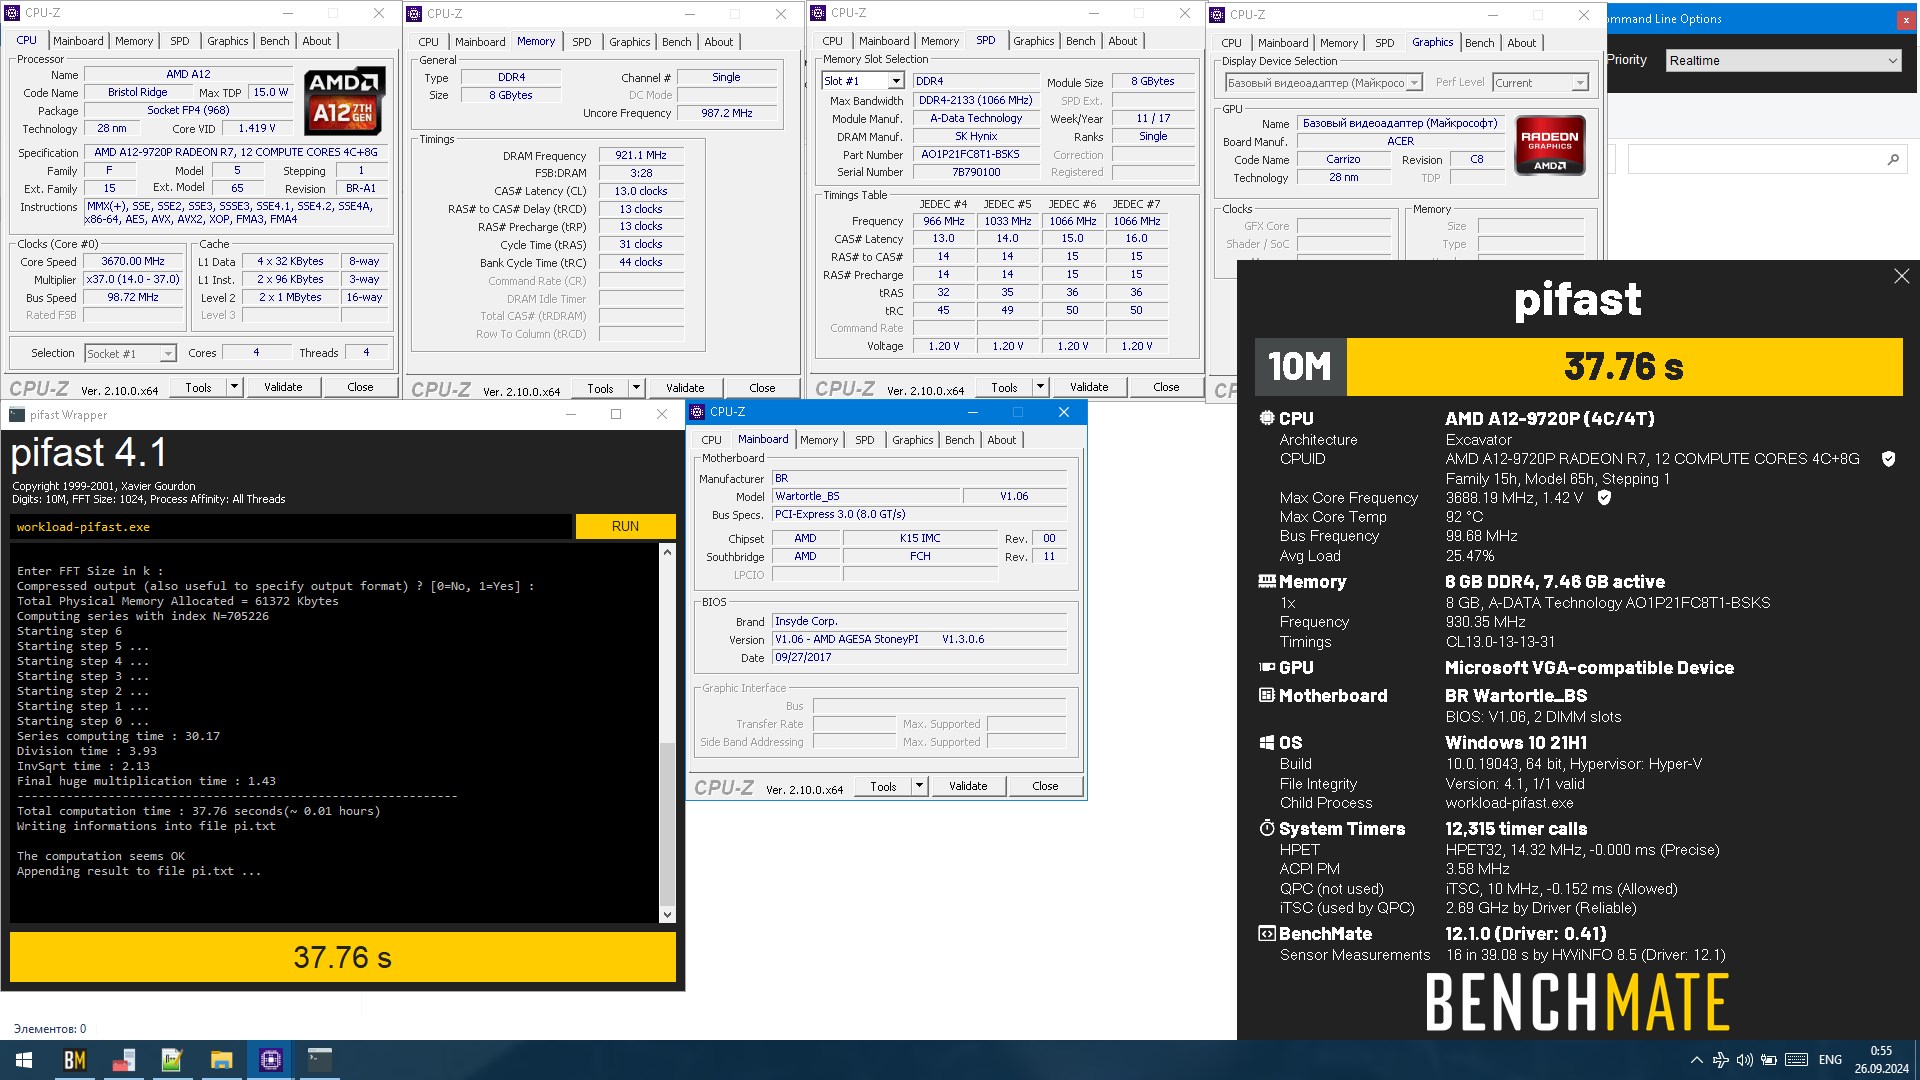This screenshot has width=1920, height=1080.
Task: Click the Radeon Graphics logo in CPU-Z
Action: tap(1549, 146)
